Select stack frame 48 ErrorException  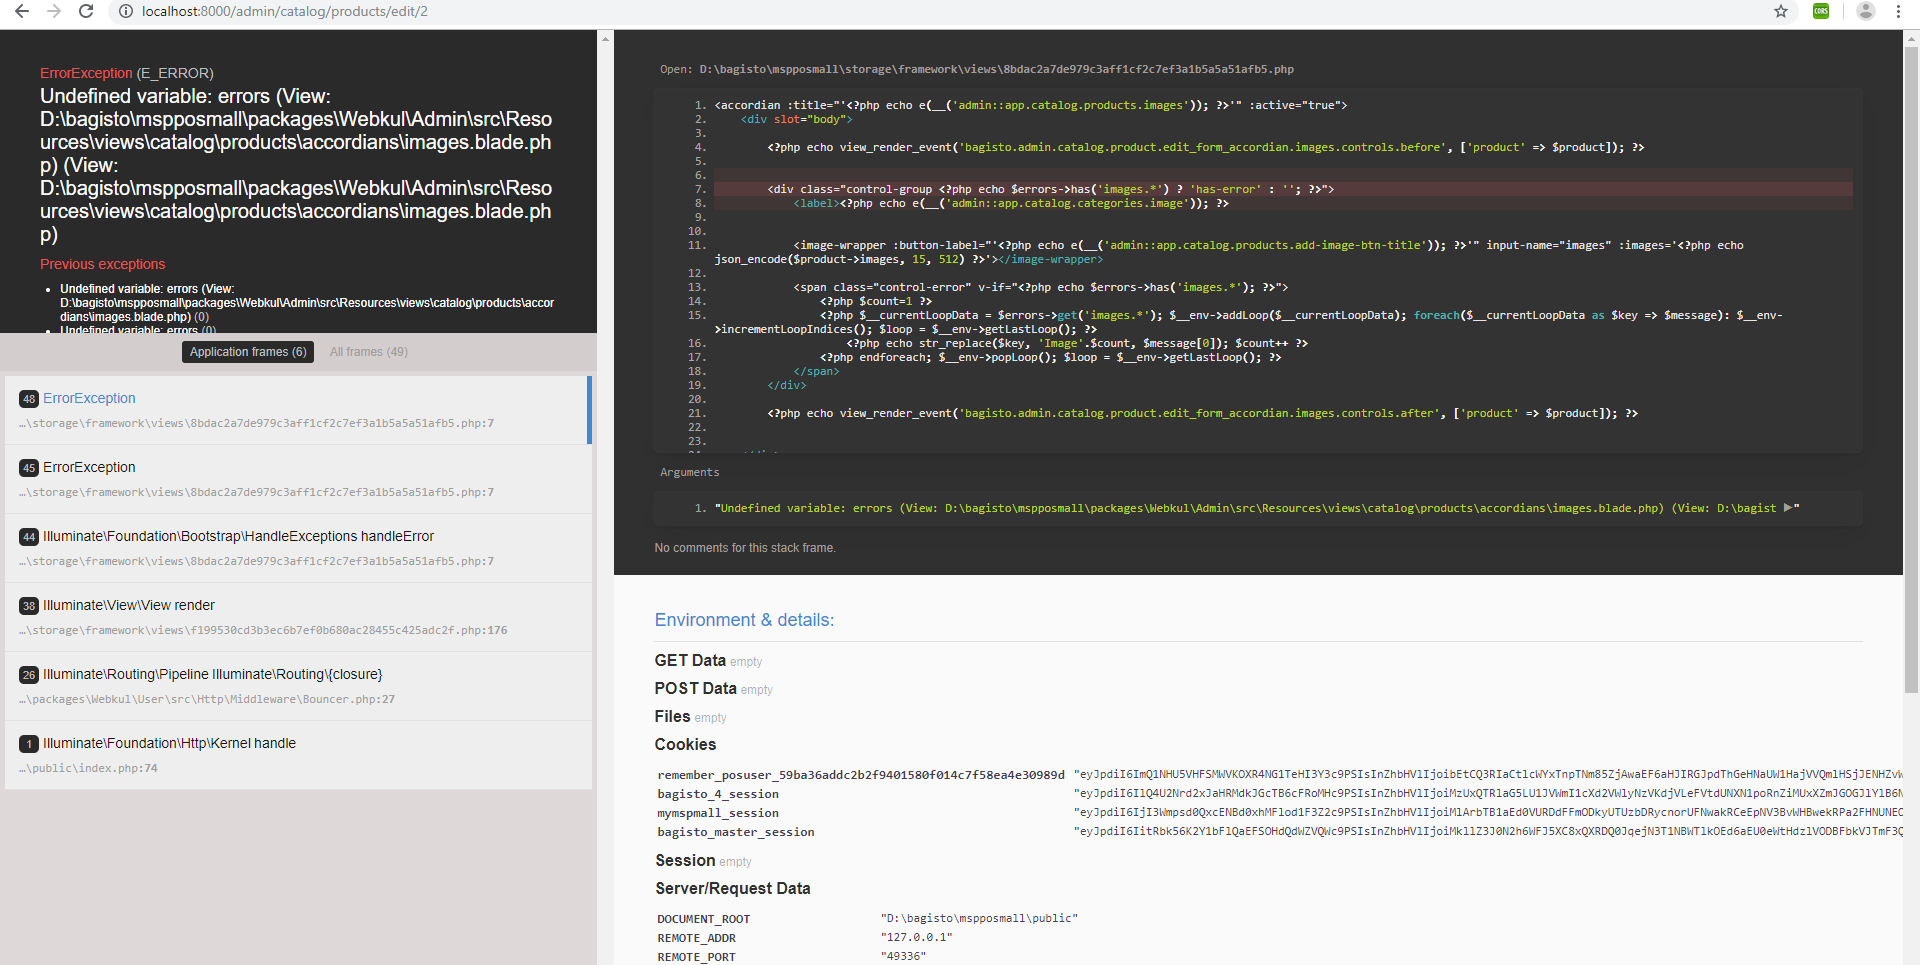(298, 410)
